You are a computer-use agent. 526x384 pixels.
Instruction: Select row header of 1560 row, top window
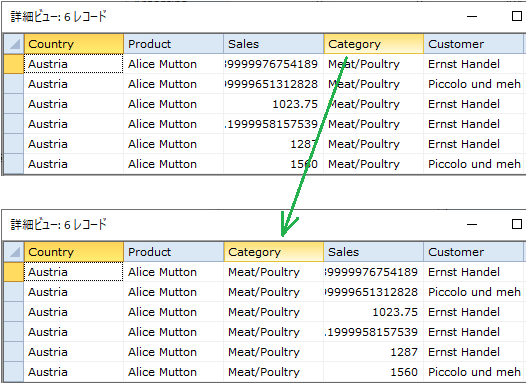(x=14, y=164)
